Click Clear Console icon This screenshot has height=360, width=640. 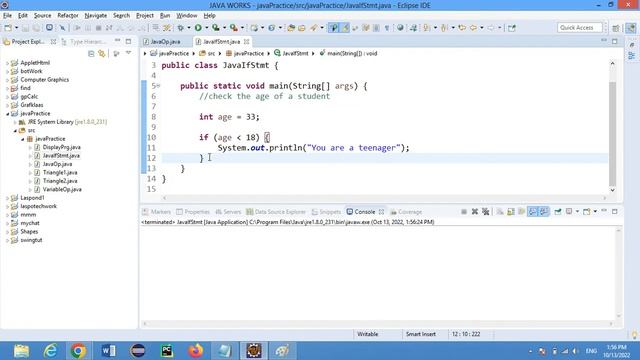coord(500,211)
